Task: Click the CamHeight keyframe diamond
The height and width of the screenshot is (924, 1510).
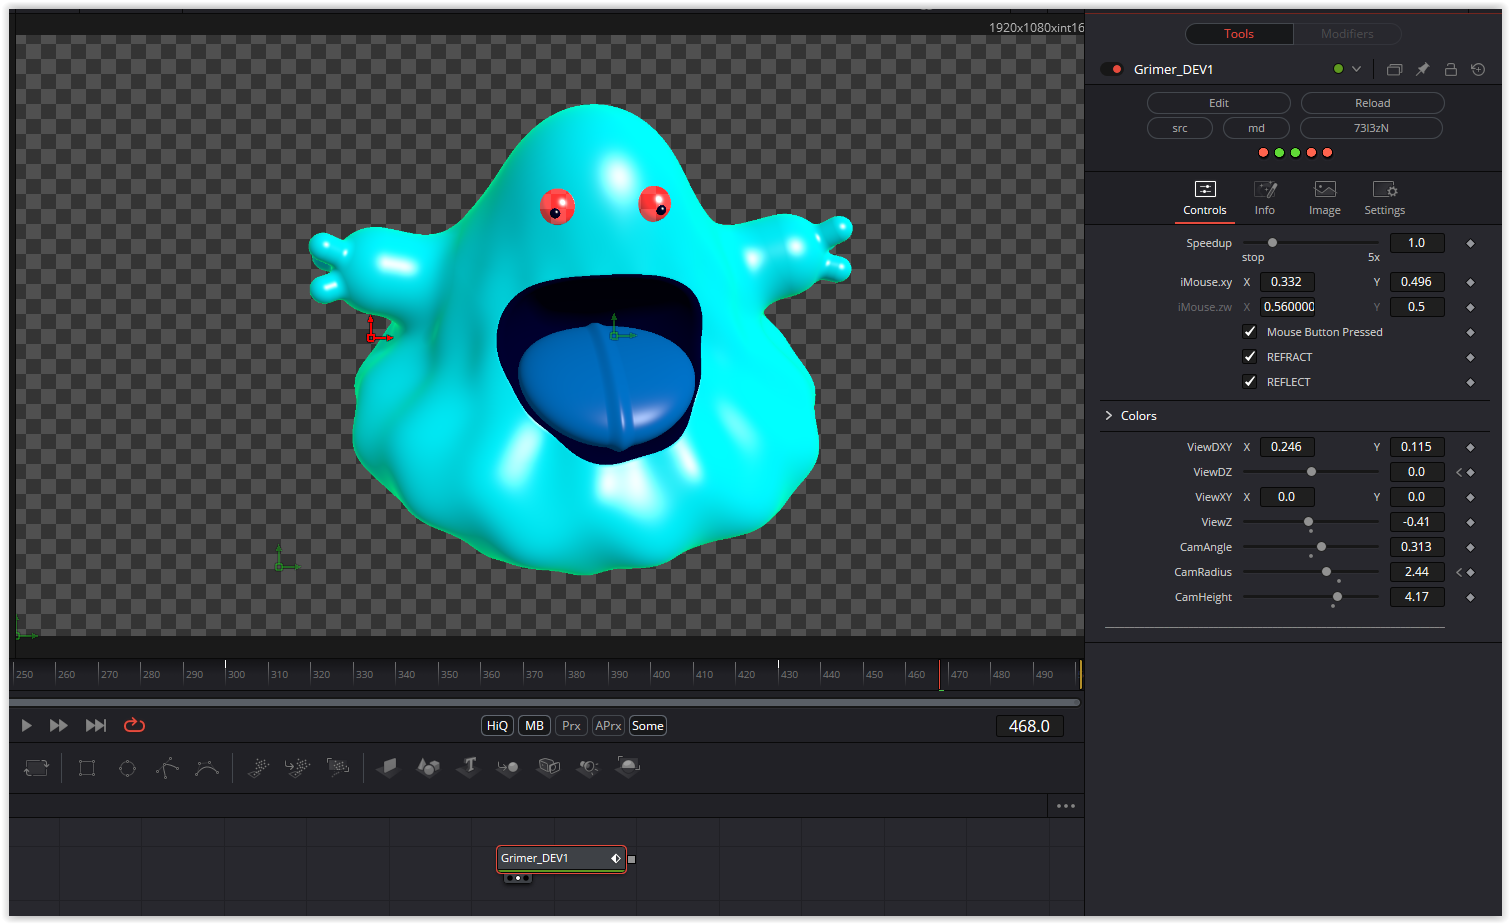Action: click(x=1470, y=597)
